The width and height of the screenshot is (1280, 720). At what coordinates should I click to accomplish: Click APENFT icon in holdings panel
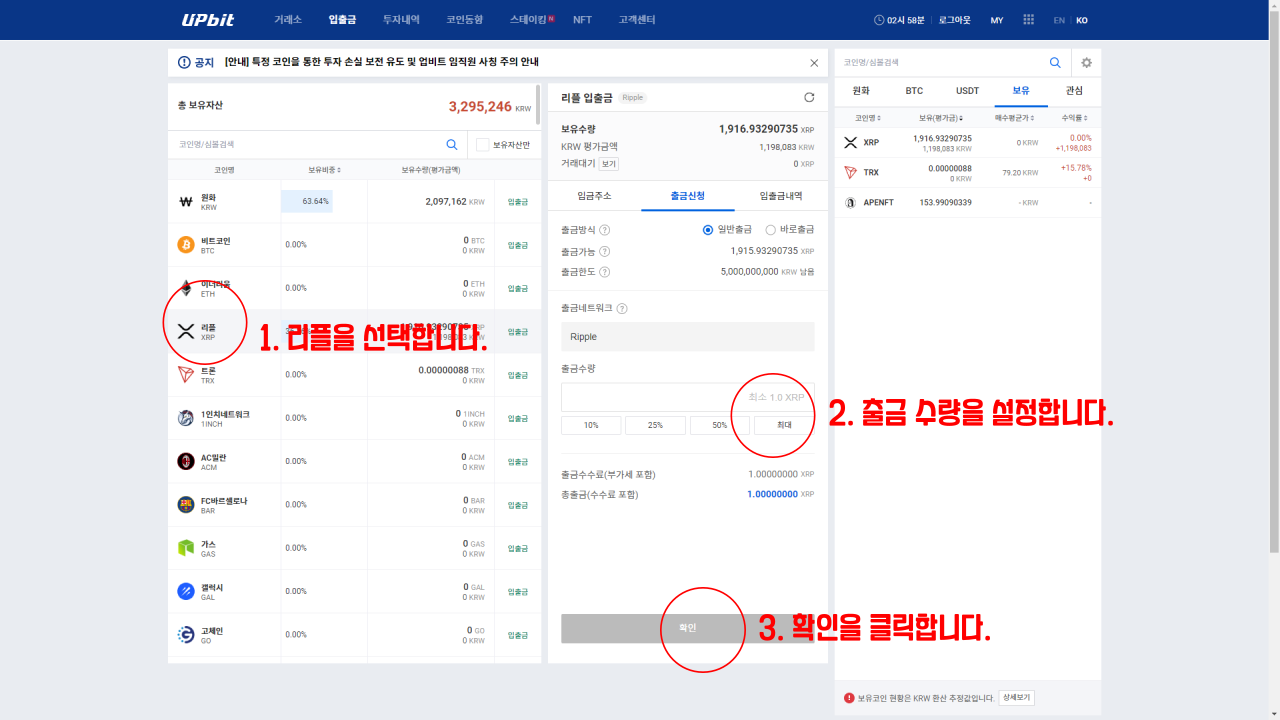(x=851, y=202)
